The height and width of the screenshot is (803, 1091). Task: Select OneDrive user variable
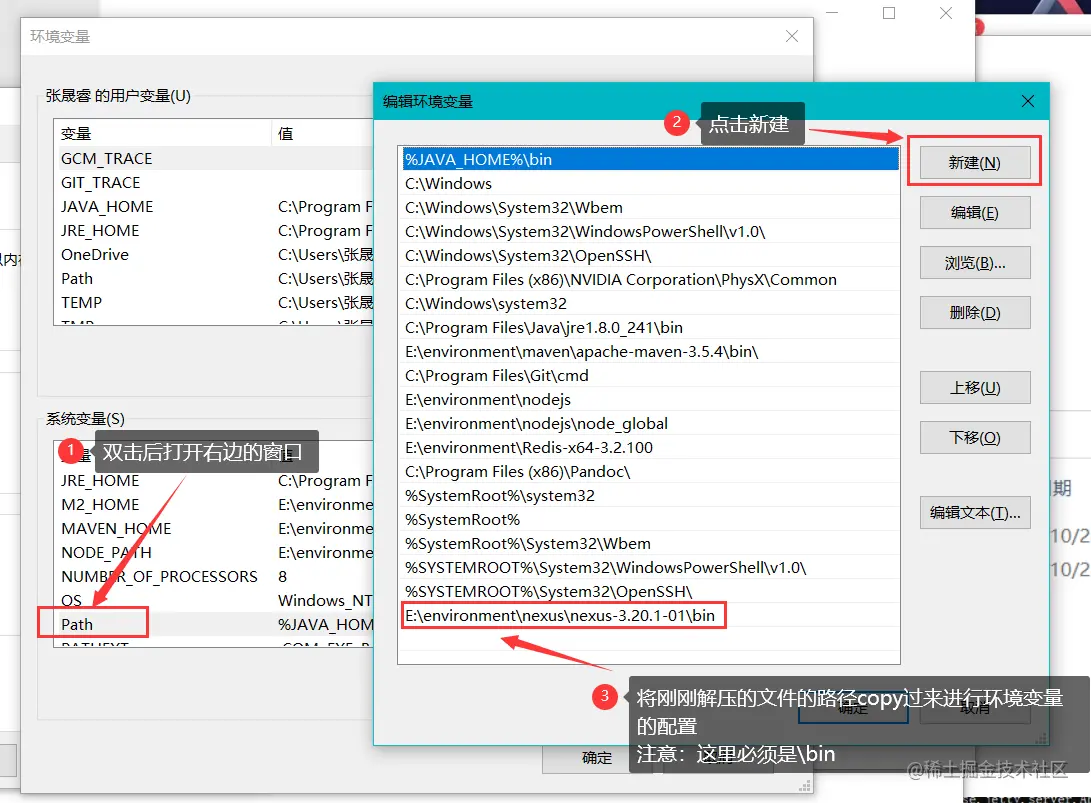tap(214, 255)
